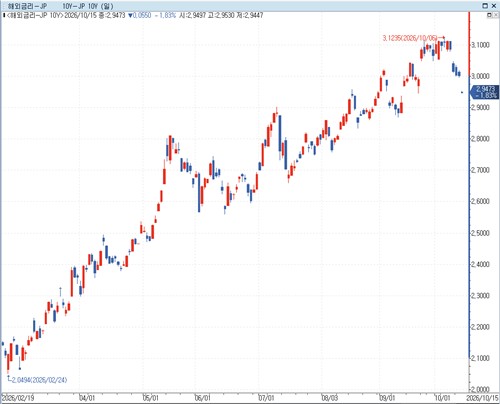Click the 3.0000 y-axis label
This screenshot has width=500, height=404.
tap(480, 76)
